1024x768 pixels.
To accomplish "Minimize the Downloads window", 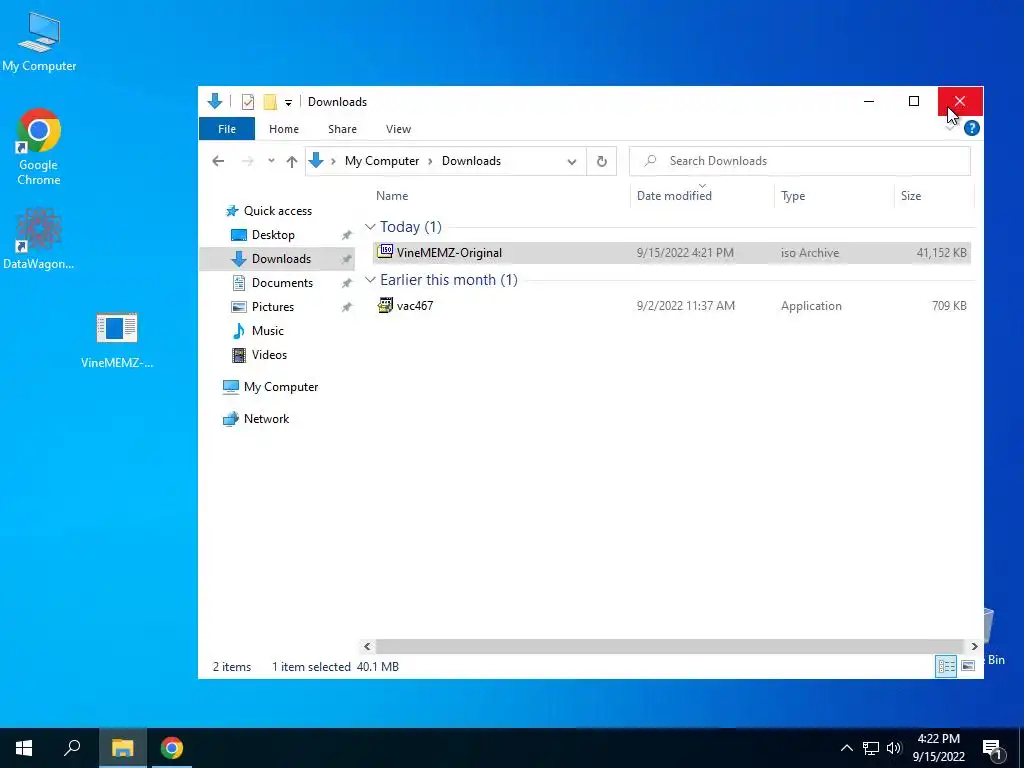I will click(x=869, y=101).
